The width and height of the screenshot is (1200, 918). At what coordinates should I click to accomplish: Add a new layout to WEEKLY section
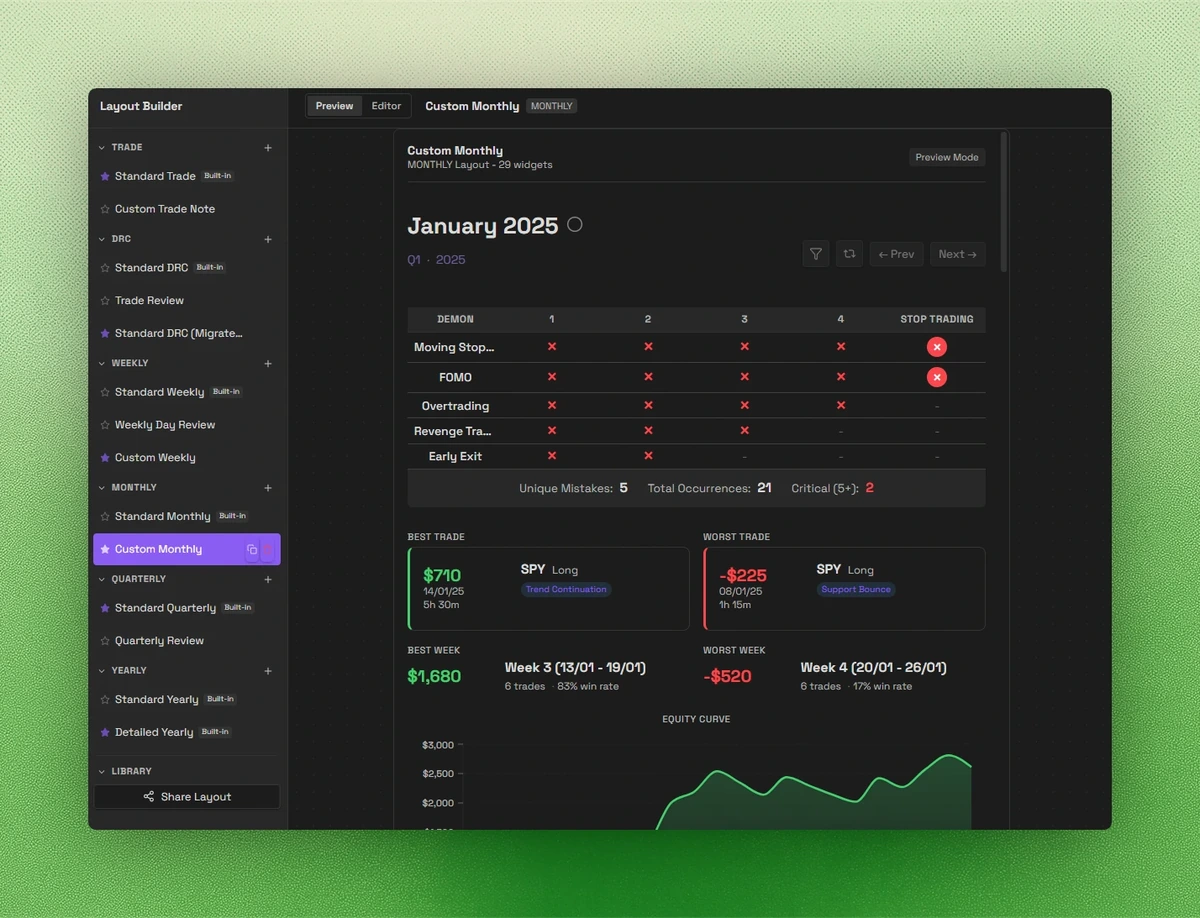(x=268, y=364)
